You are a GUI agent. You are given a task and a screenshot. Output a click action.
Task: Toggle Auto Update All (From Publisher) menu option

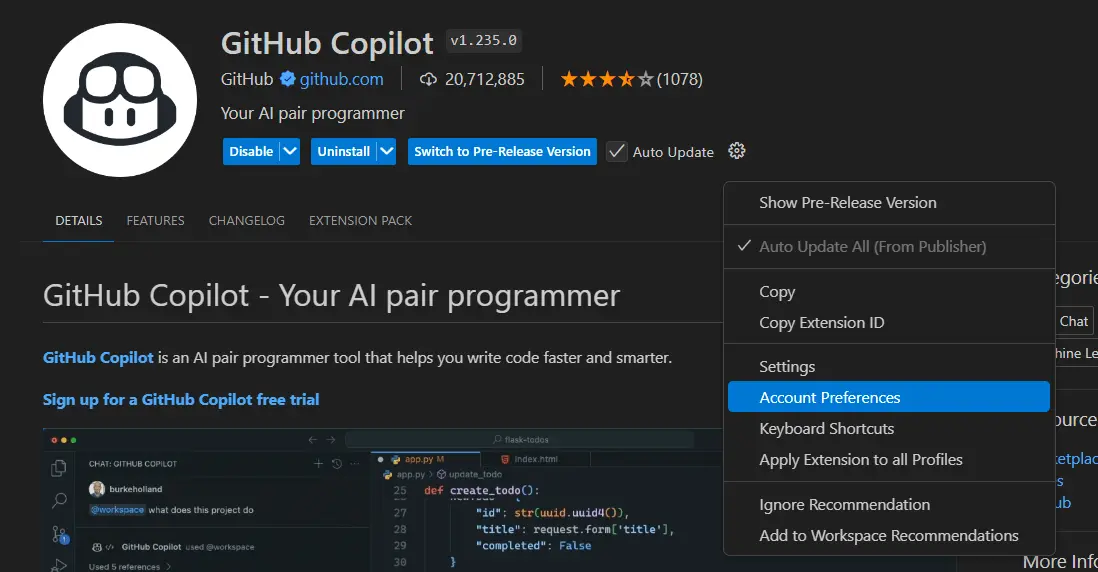(872, 246)
